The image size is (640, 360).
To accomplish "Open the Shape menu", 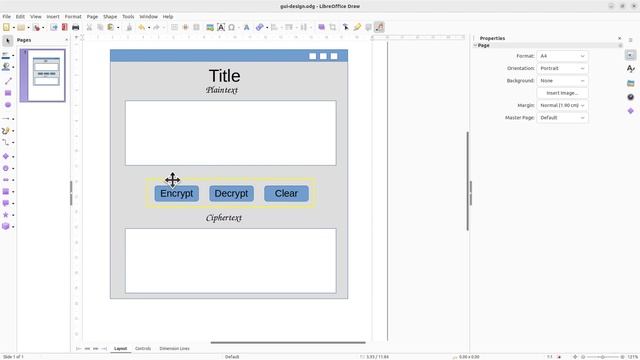I will coord(110,17).
